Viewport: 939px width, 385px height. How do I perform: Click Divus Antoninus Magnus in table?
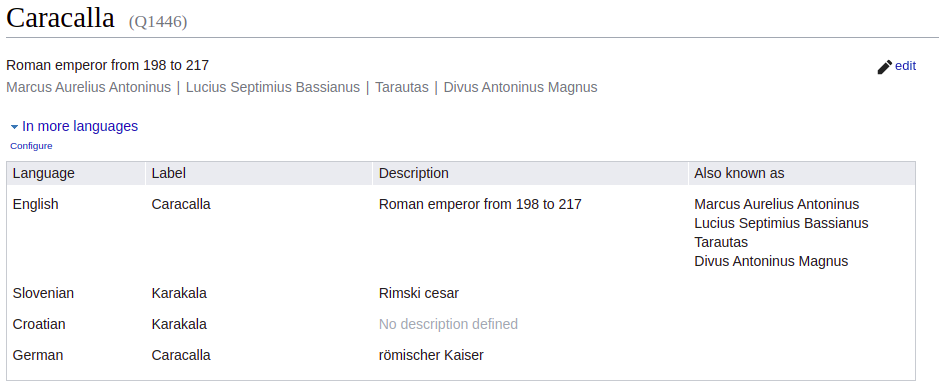click(771, 262)
